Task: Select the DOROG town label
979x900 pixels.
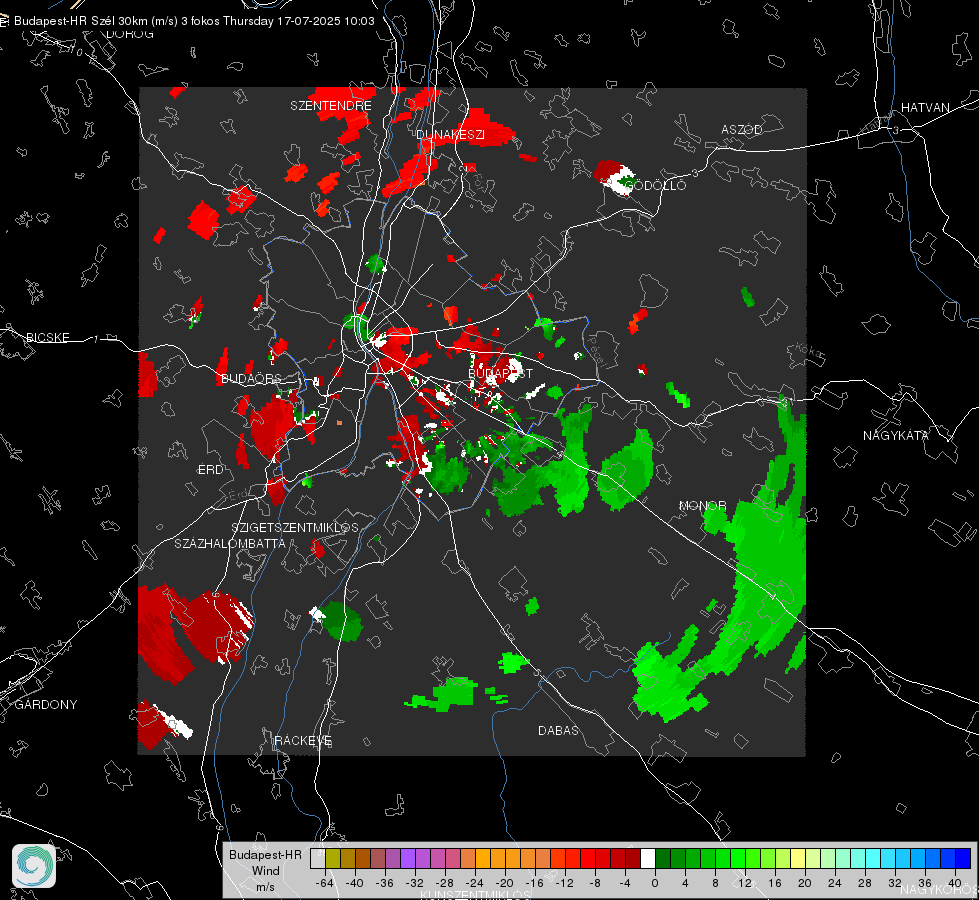Action: point(130,34)
